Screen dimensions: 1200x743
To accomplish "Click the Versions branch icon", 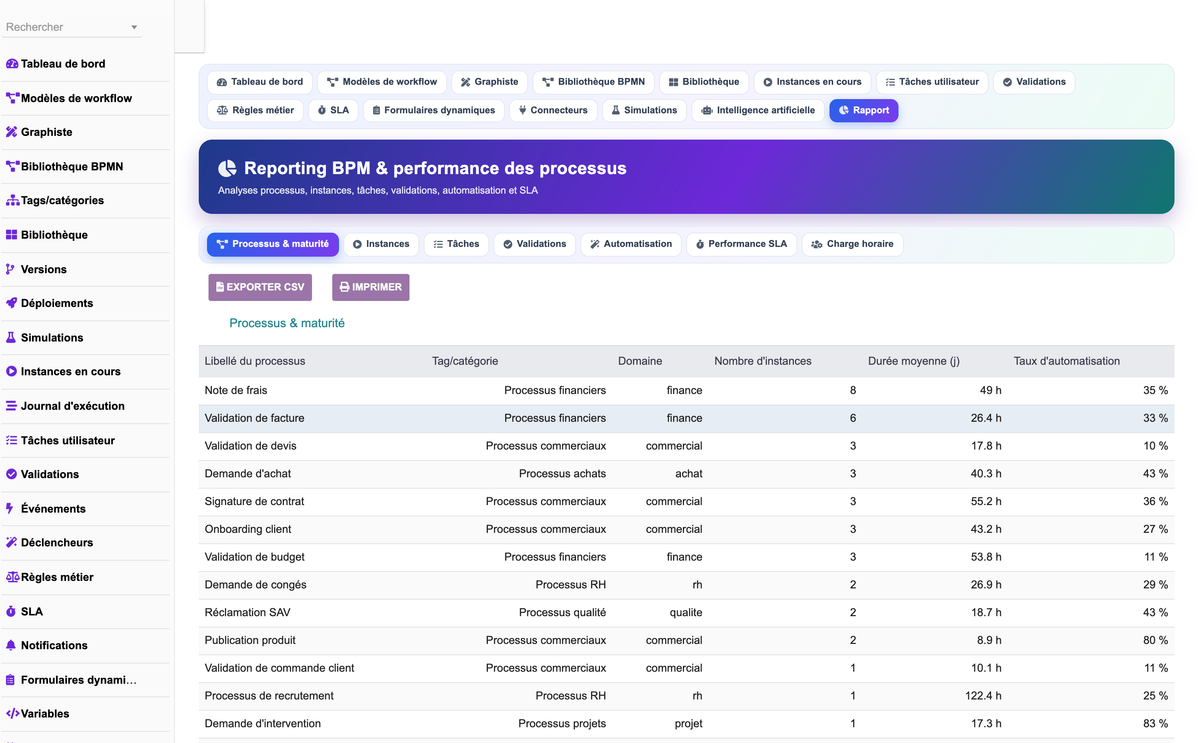I will [11, 269].
